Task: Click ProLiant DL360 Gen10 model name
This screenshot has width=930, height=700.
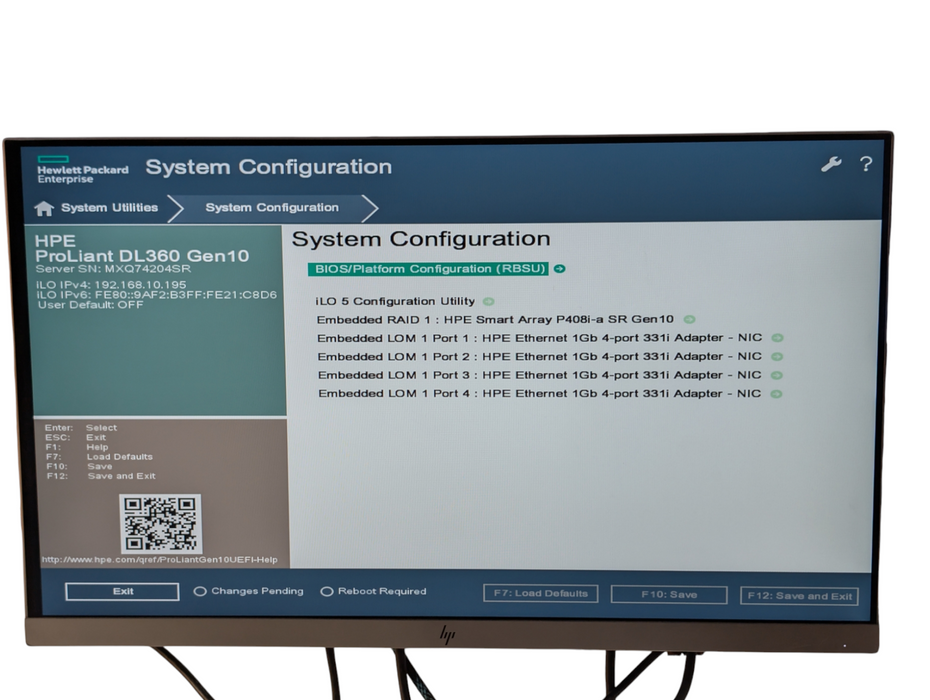Action: (142, 256)
